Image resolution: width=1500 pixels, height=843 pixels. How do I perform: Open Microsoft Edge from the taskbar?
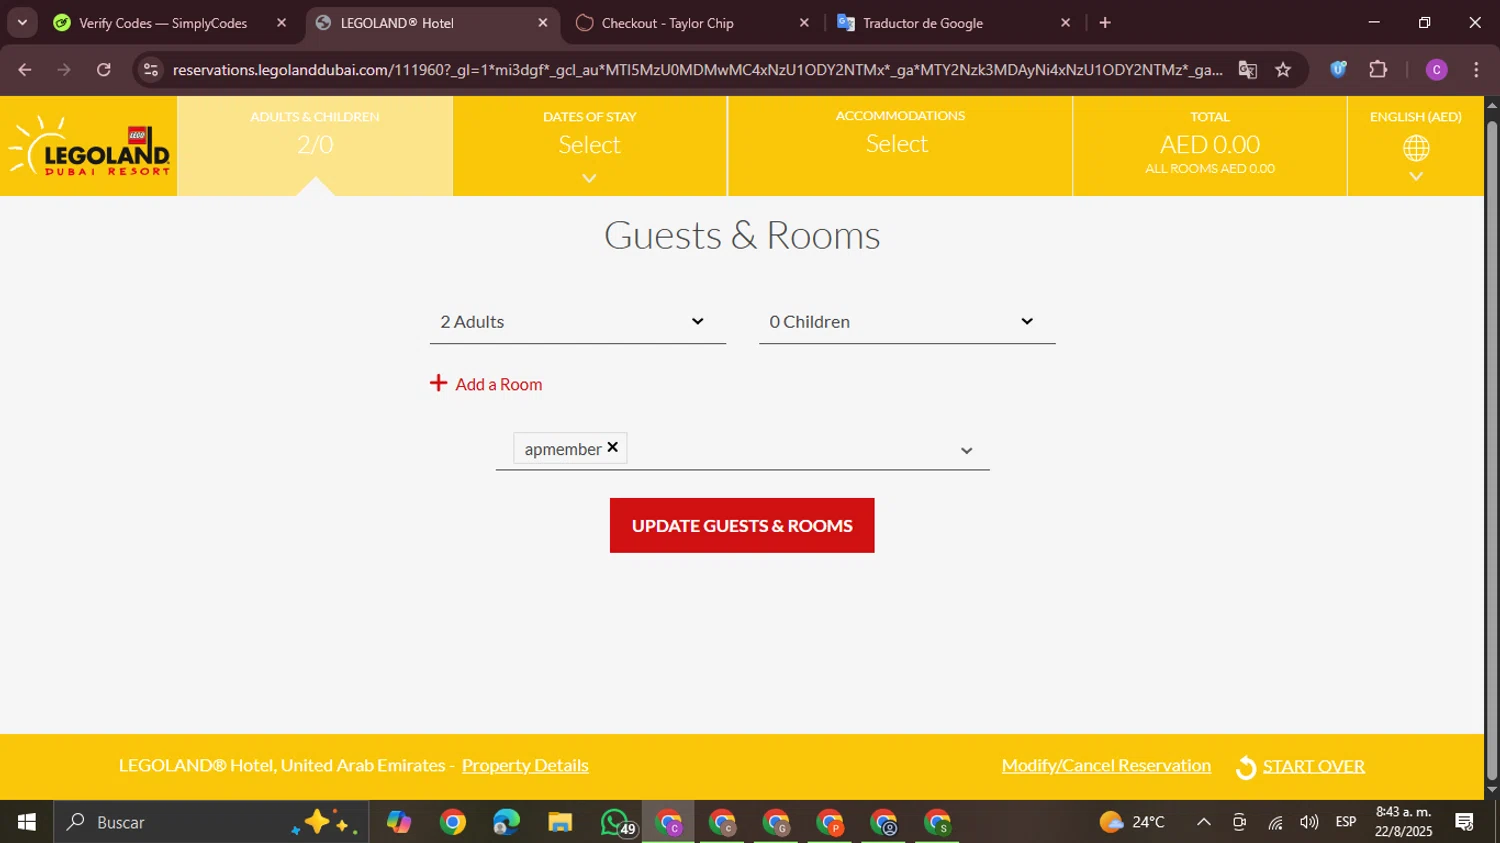(506, 822)
